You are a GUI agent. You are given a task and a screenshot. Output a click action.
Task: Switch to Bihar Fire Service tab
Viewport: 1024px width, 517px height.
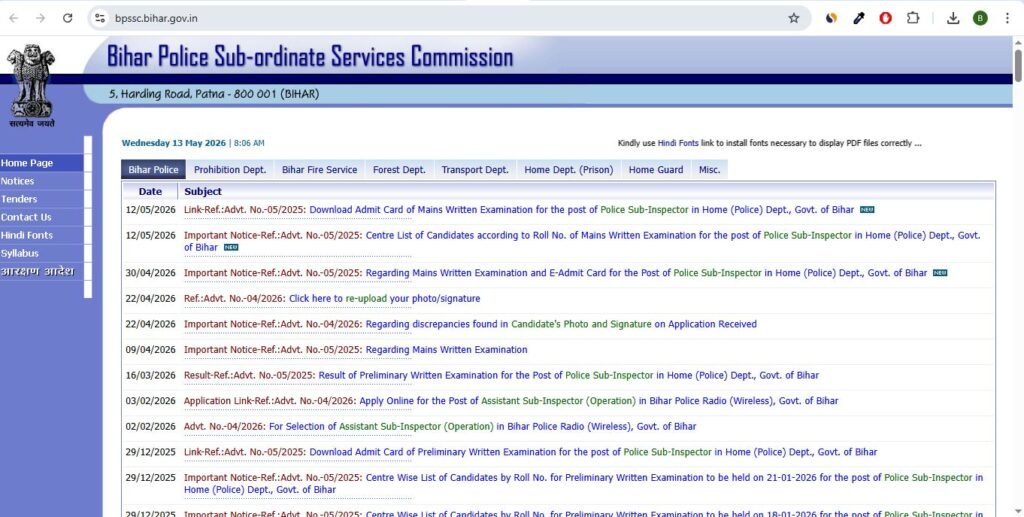coord(319,170)
